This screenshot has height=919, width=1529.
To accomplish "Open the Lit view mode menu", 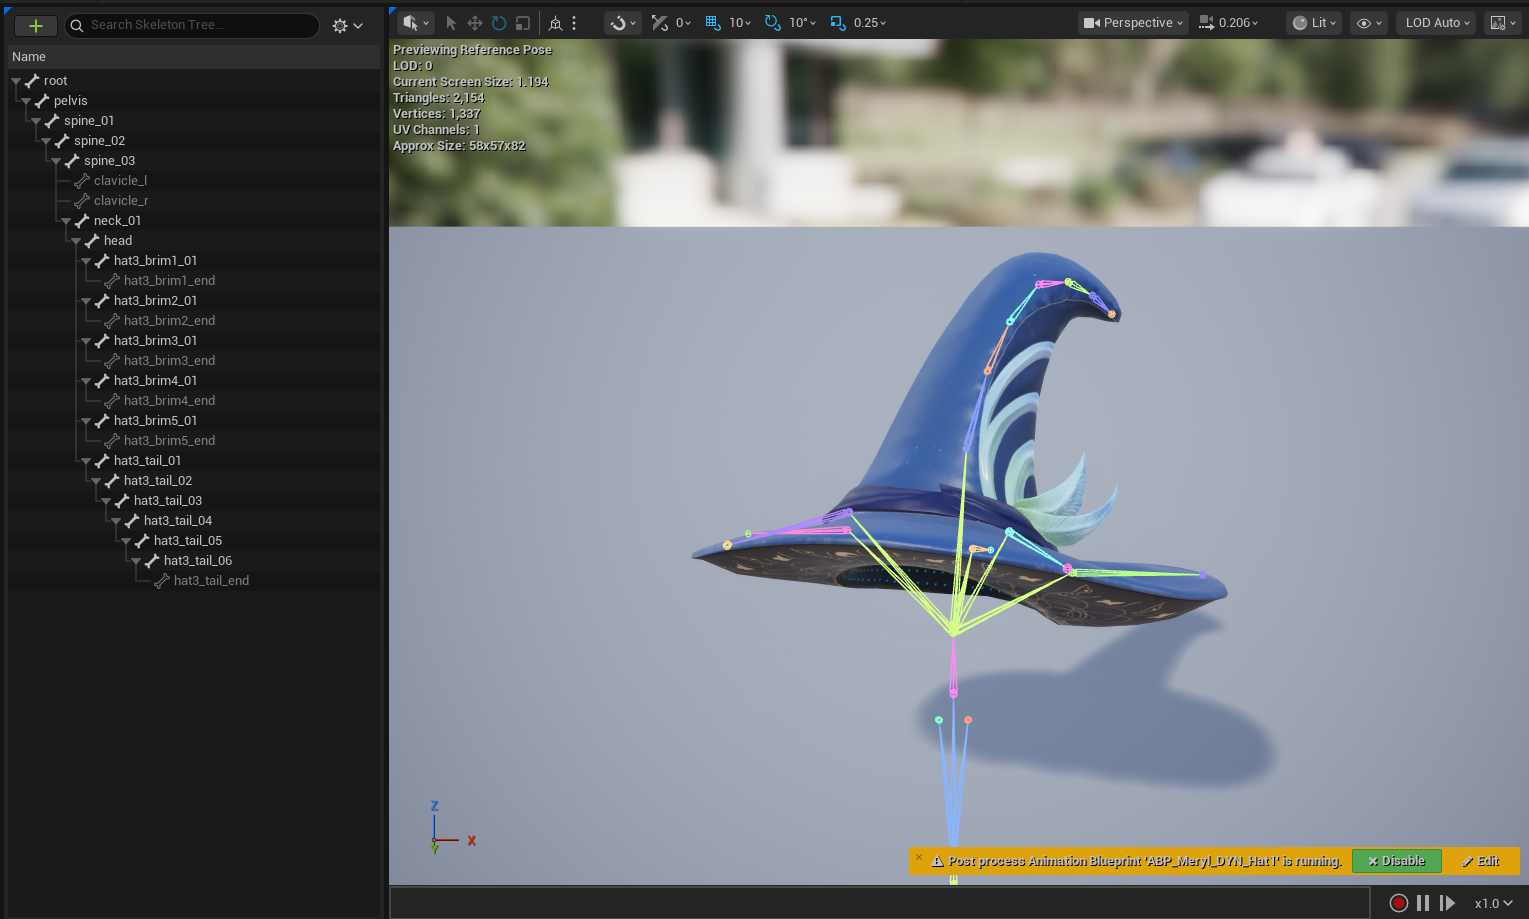I will 1312,23.
